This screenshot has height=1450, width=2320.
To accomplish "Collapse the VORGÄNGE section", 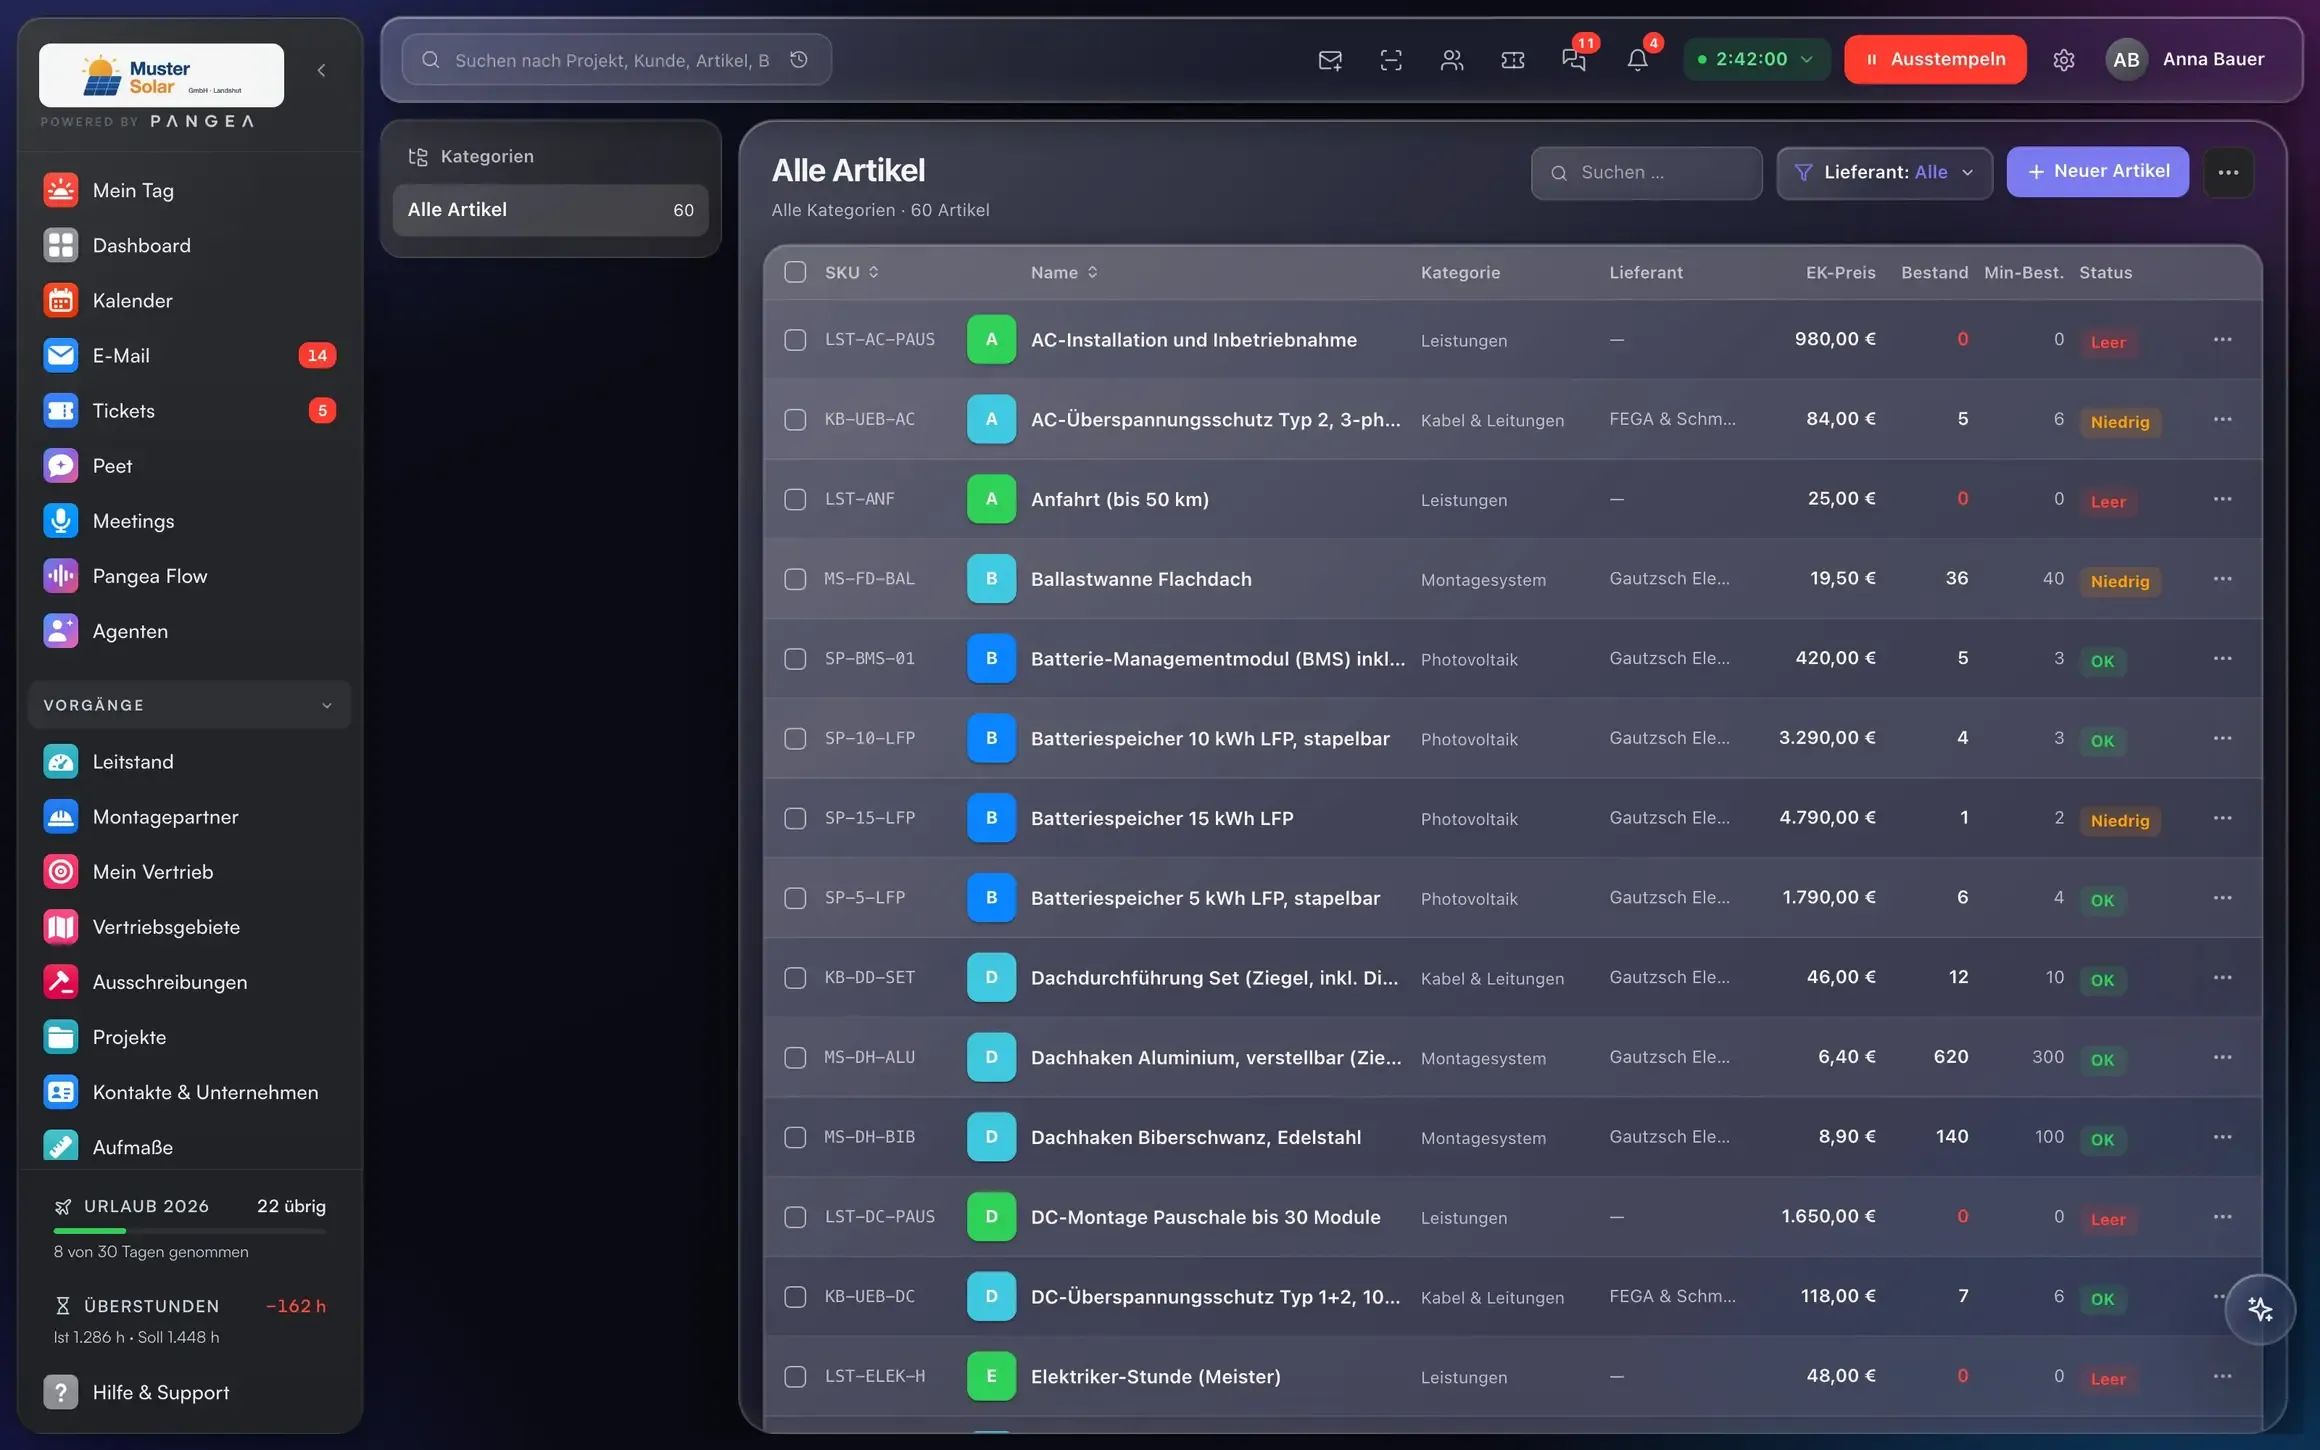I will tap(189, 705).
